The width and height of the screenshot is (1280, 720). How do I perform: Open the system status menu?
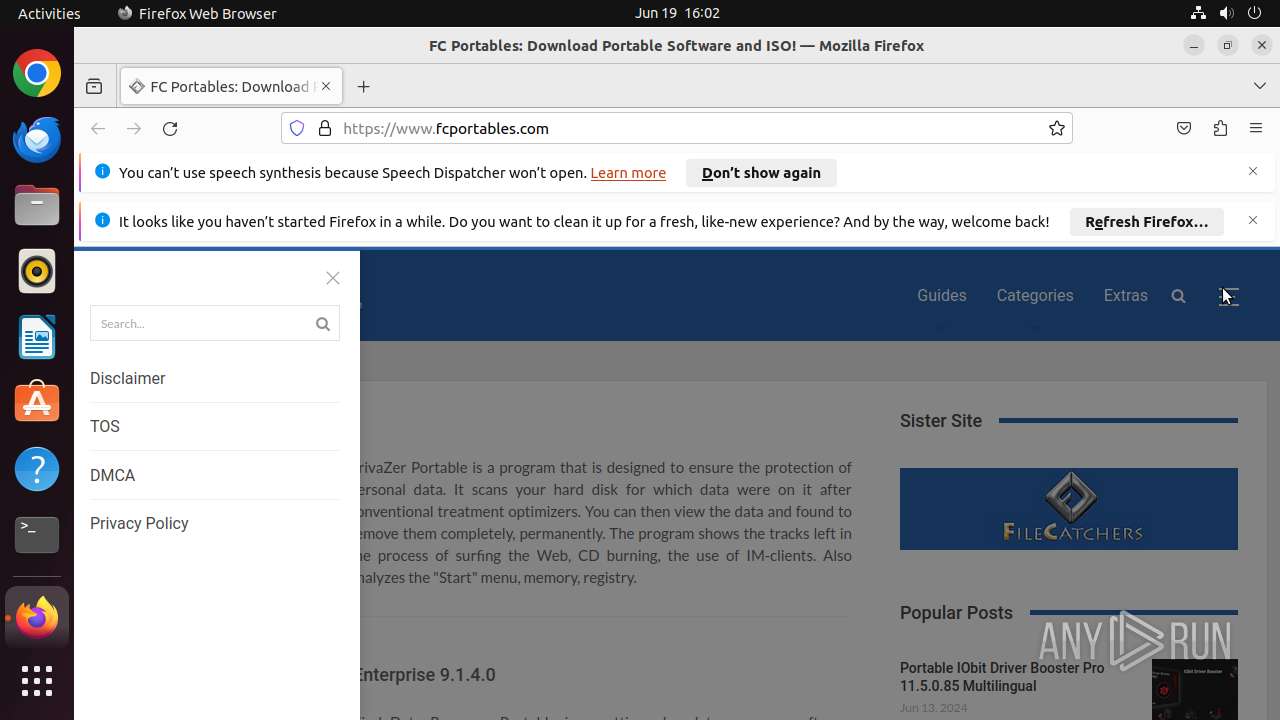pyautogui.click(x=1227, y=13)
